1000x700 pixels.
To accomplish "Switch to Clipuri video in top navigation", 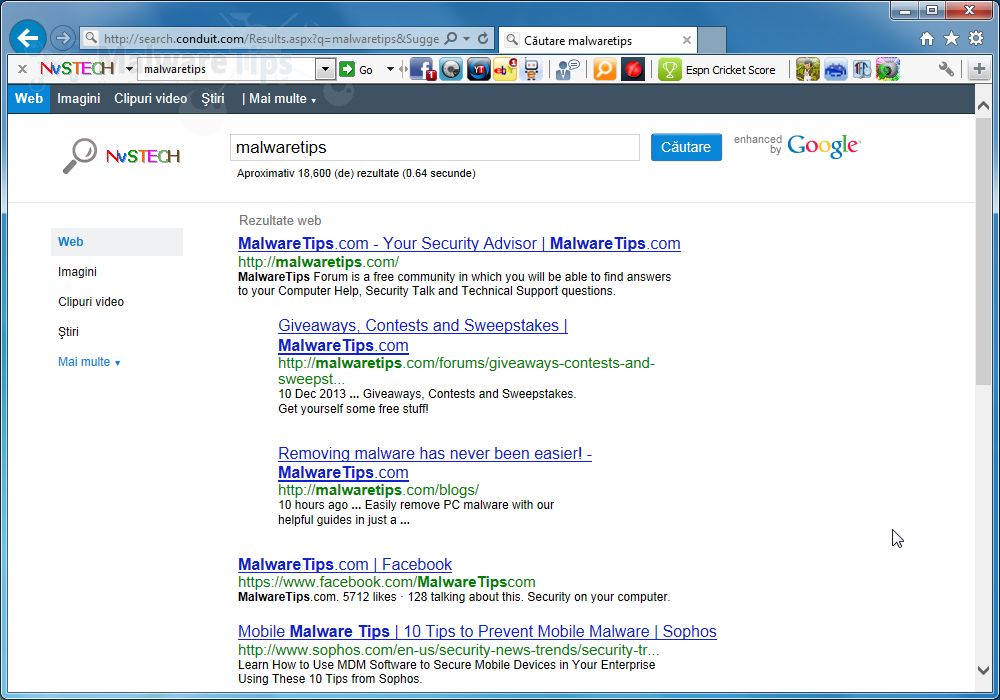I will (x=151, y=98).
